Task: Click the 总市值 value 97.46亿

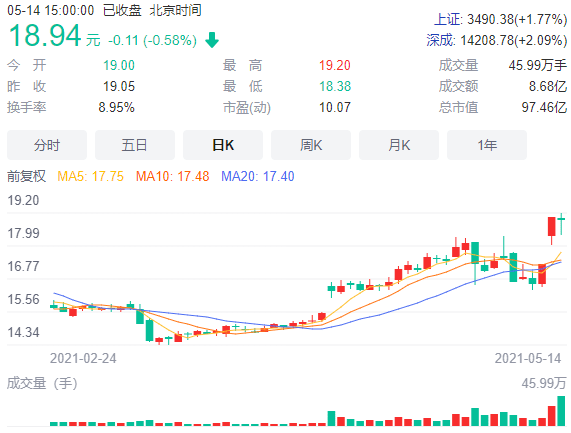Action: (x=544, y=107)
